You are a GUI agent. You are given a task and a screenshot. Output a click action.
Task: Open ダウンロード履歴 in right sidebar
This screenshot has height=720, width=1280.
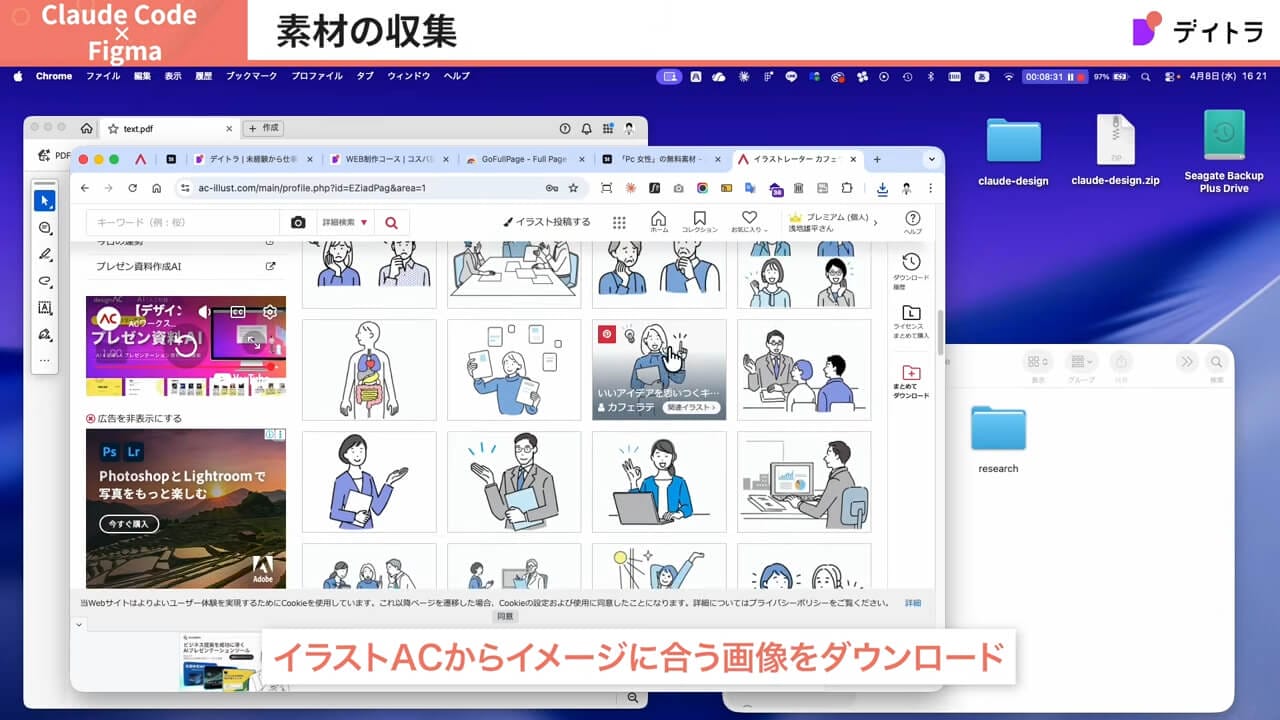pyautogui.click(x=910, y=268)
